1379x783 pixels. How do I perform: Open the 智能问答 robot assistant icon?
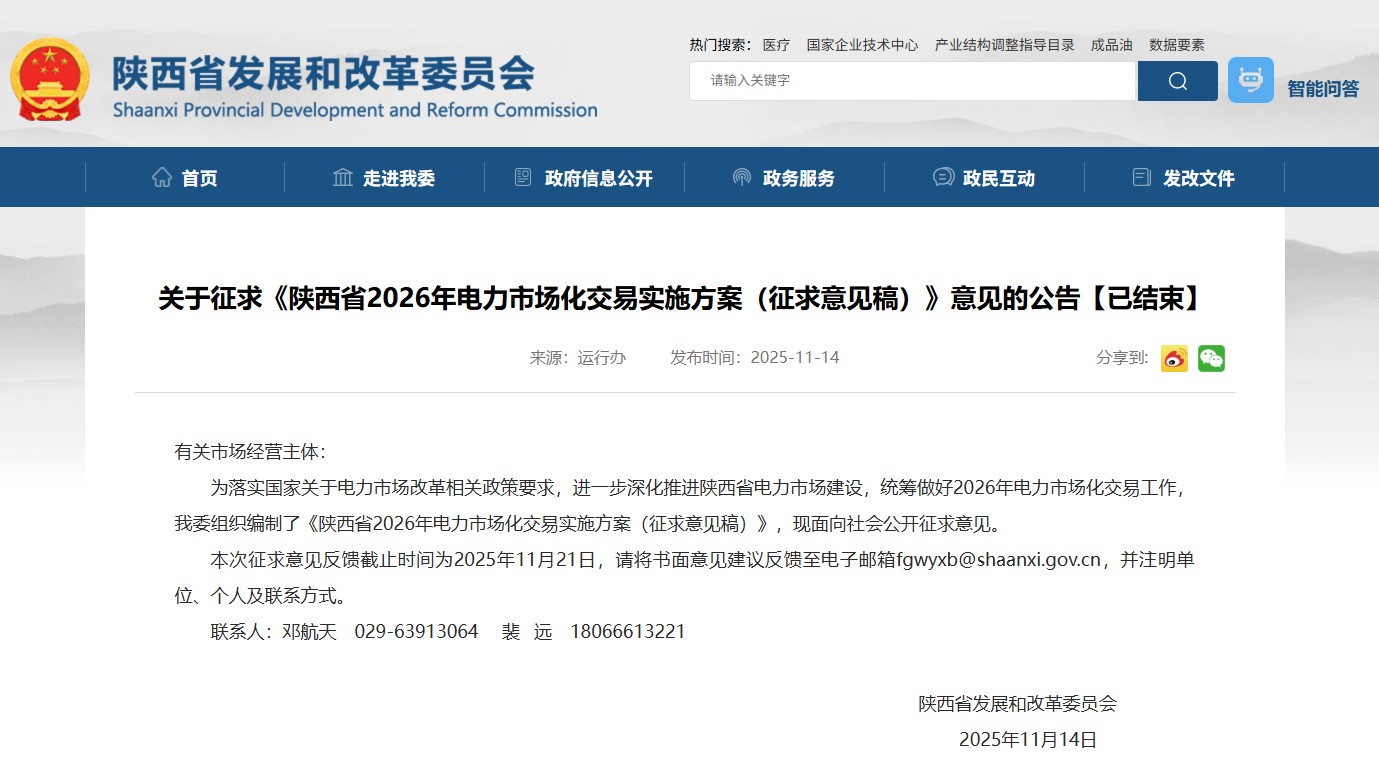coord(1250,80)
